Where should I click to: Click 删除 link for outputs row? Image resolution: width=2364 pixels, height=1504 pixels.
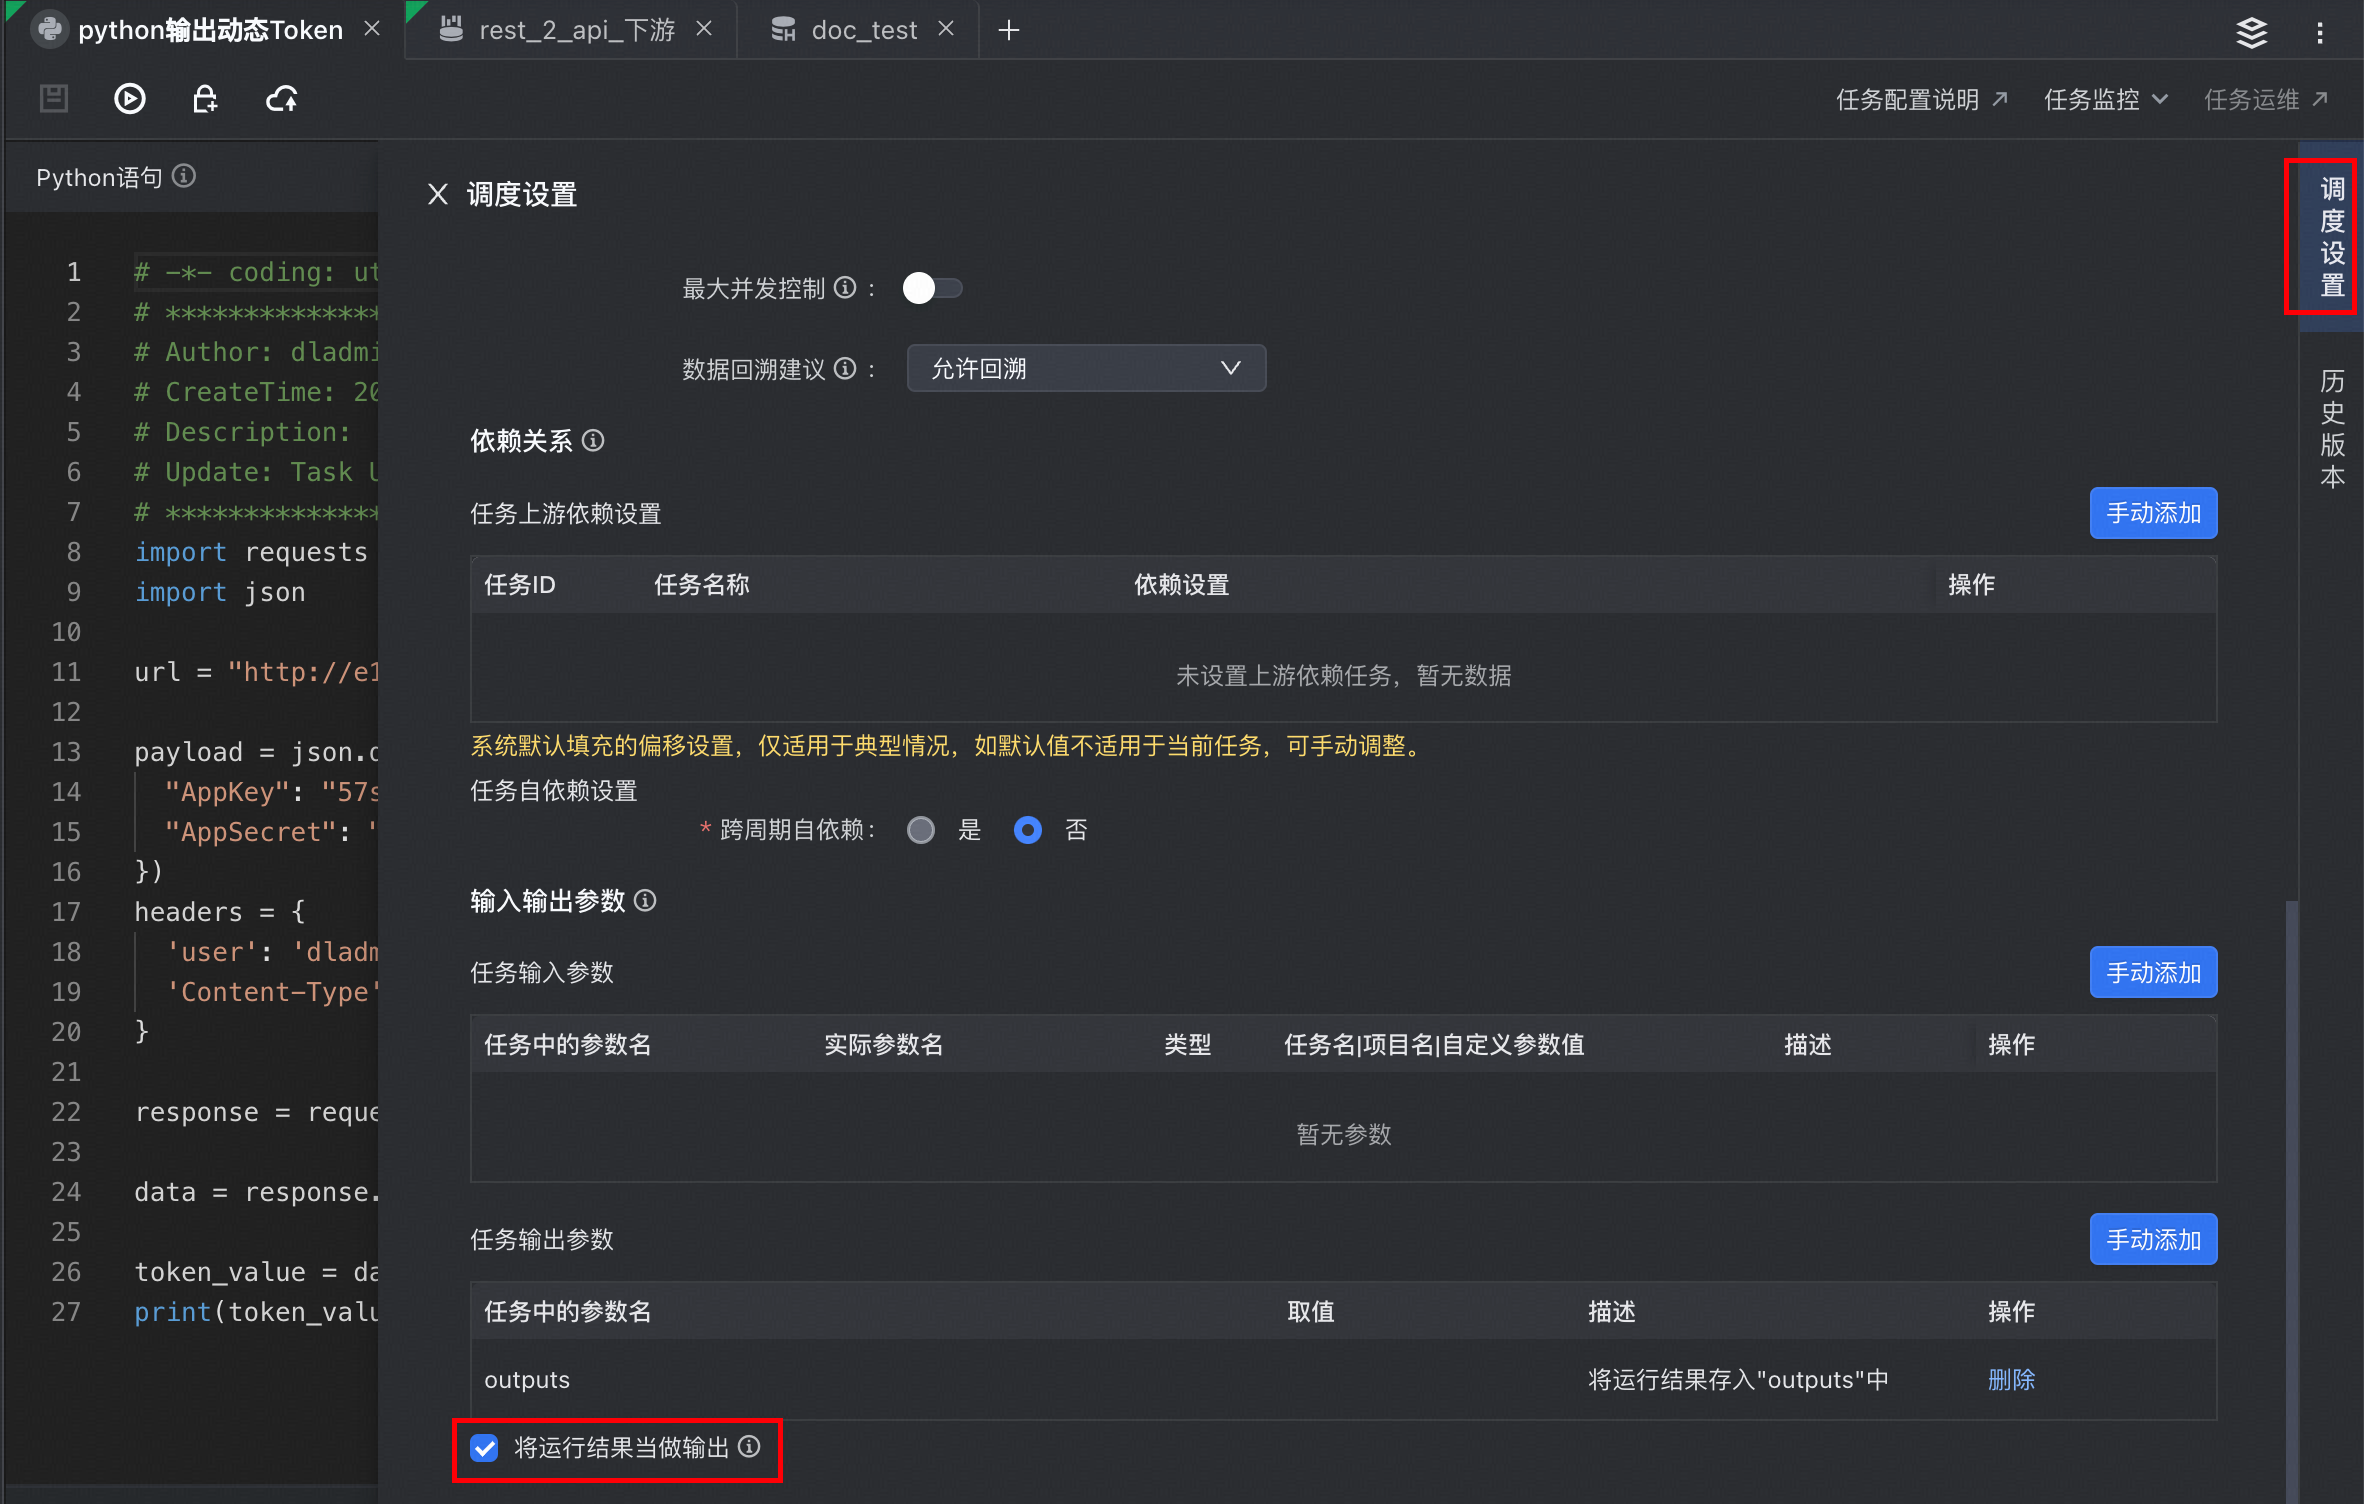2011,1379
